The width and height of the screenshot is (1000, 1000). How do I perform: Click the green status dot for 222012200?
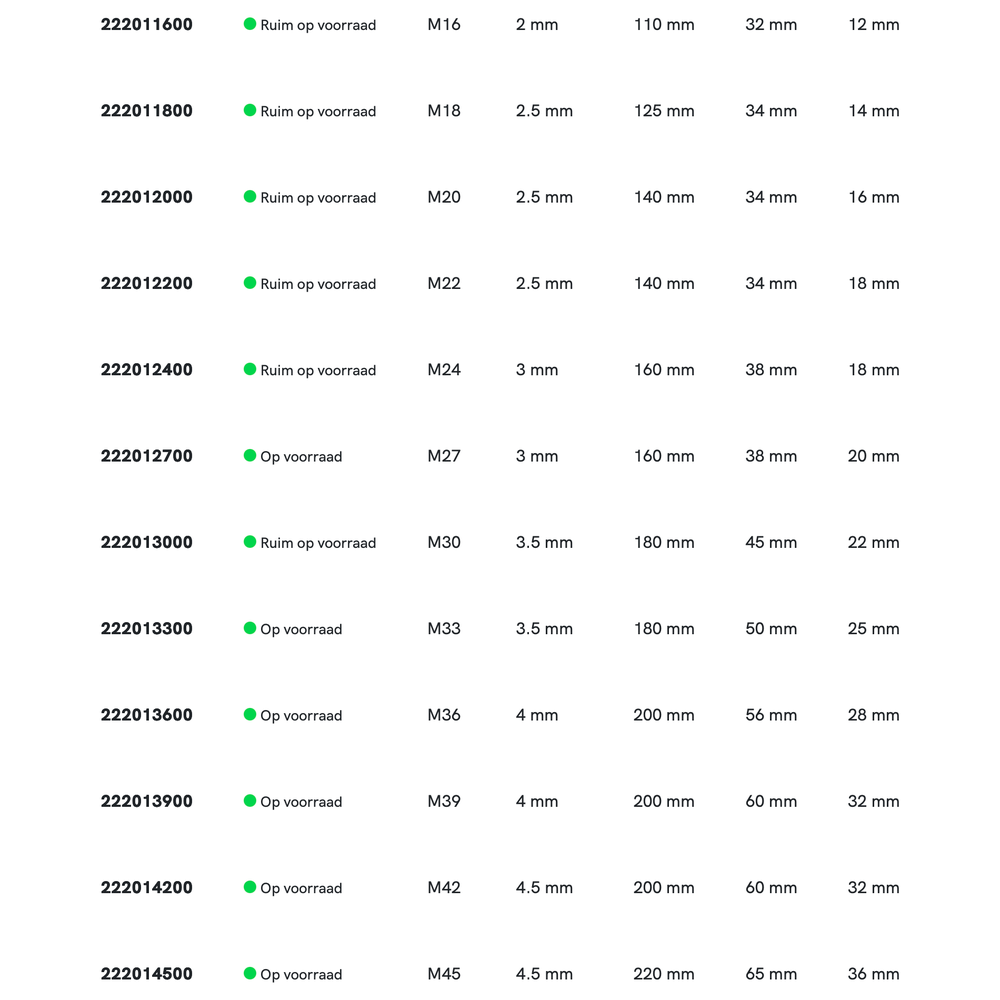pyautogui.click(x=250, y=283)
